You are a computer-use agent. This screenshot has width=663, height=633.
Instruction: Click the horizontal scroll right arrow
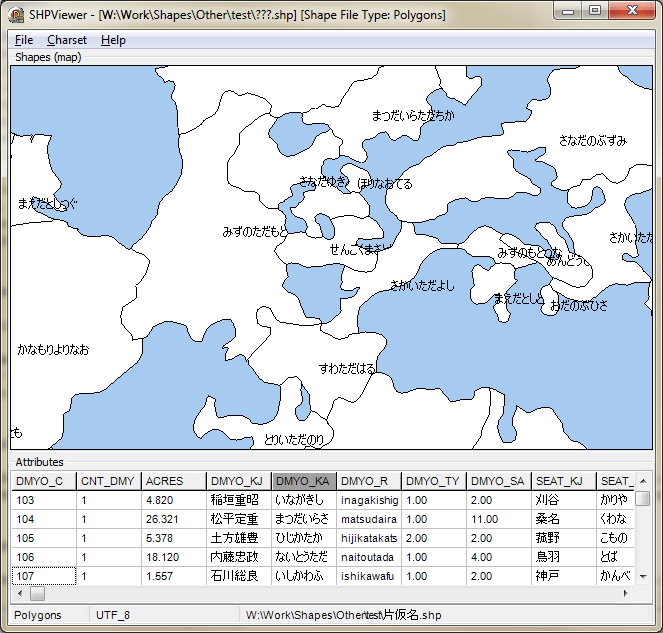click(626, 593)
